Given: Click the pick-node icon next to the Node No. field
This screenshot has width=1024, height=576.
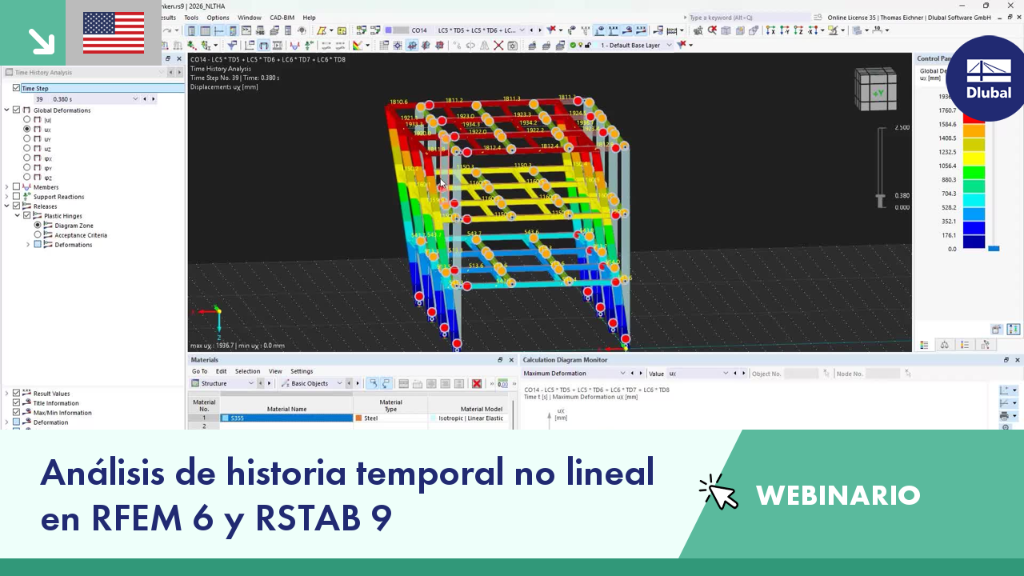Looking at the screenshot, I should pyautogui.click(x=908, y=374).
